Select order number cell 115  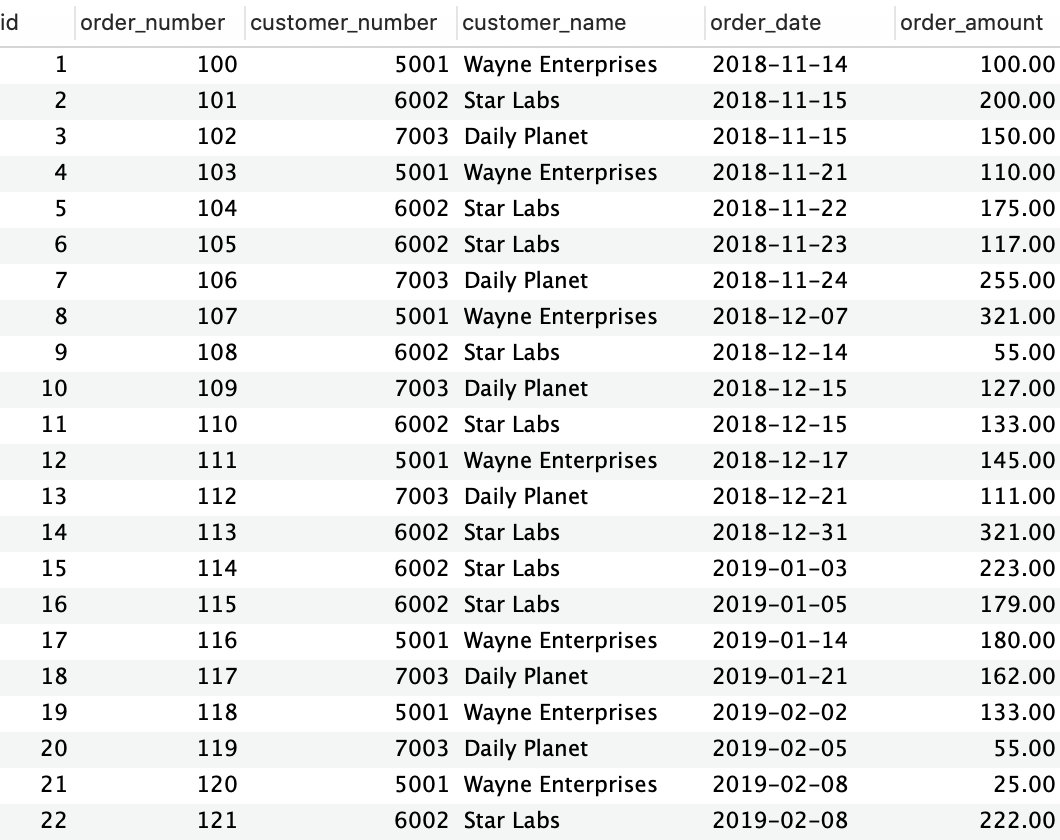tap(217, 604)
